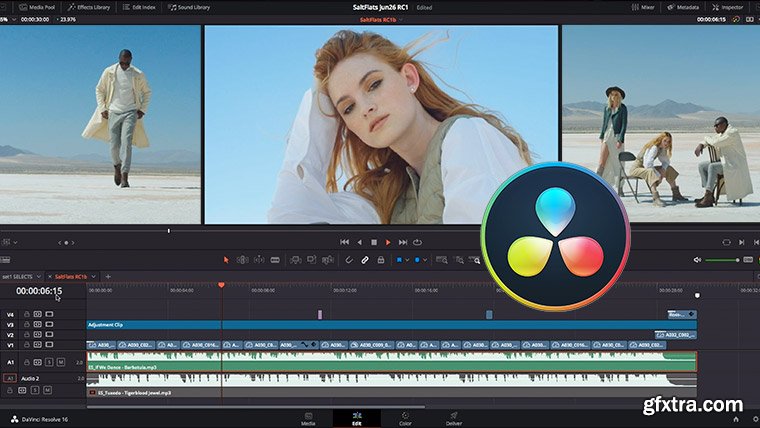Toggle lock on video track V1
This screenshot has width=760, height=428.
(26, 343)
